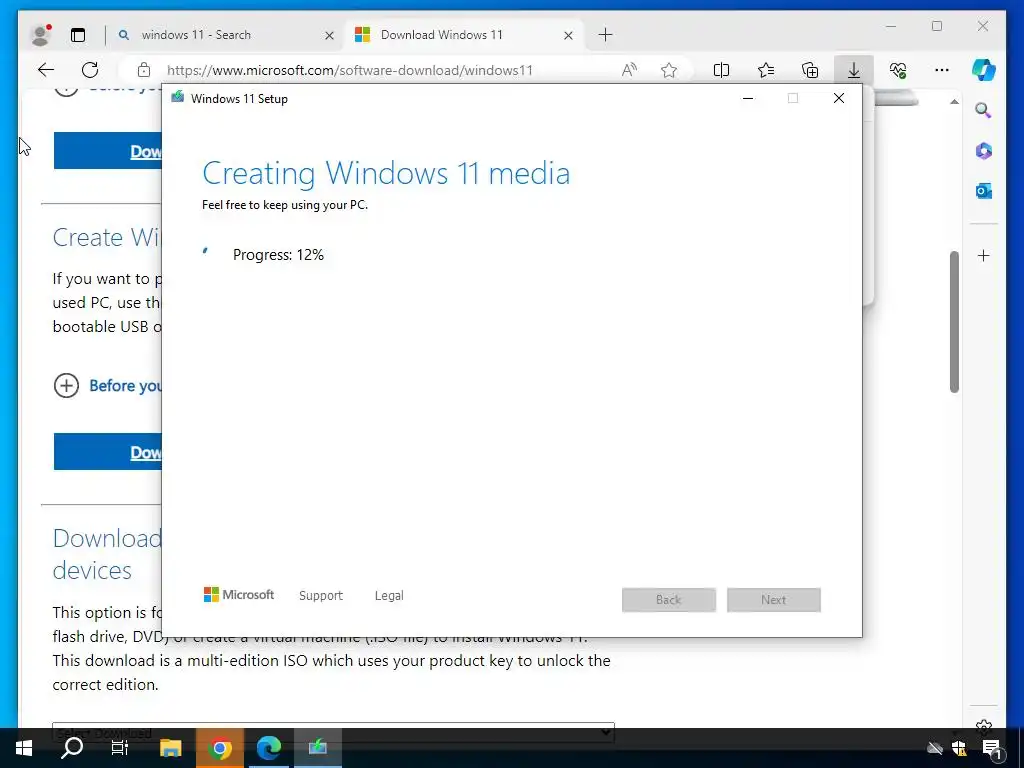Image resolution: width=1024 pixels, height=768 pixels.
Task: Open a new browser tab
Action: pos(605,35)
